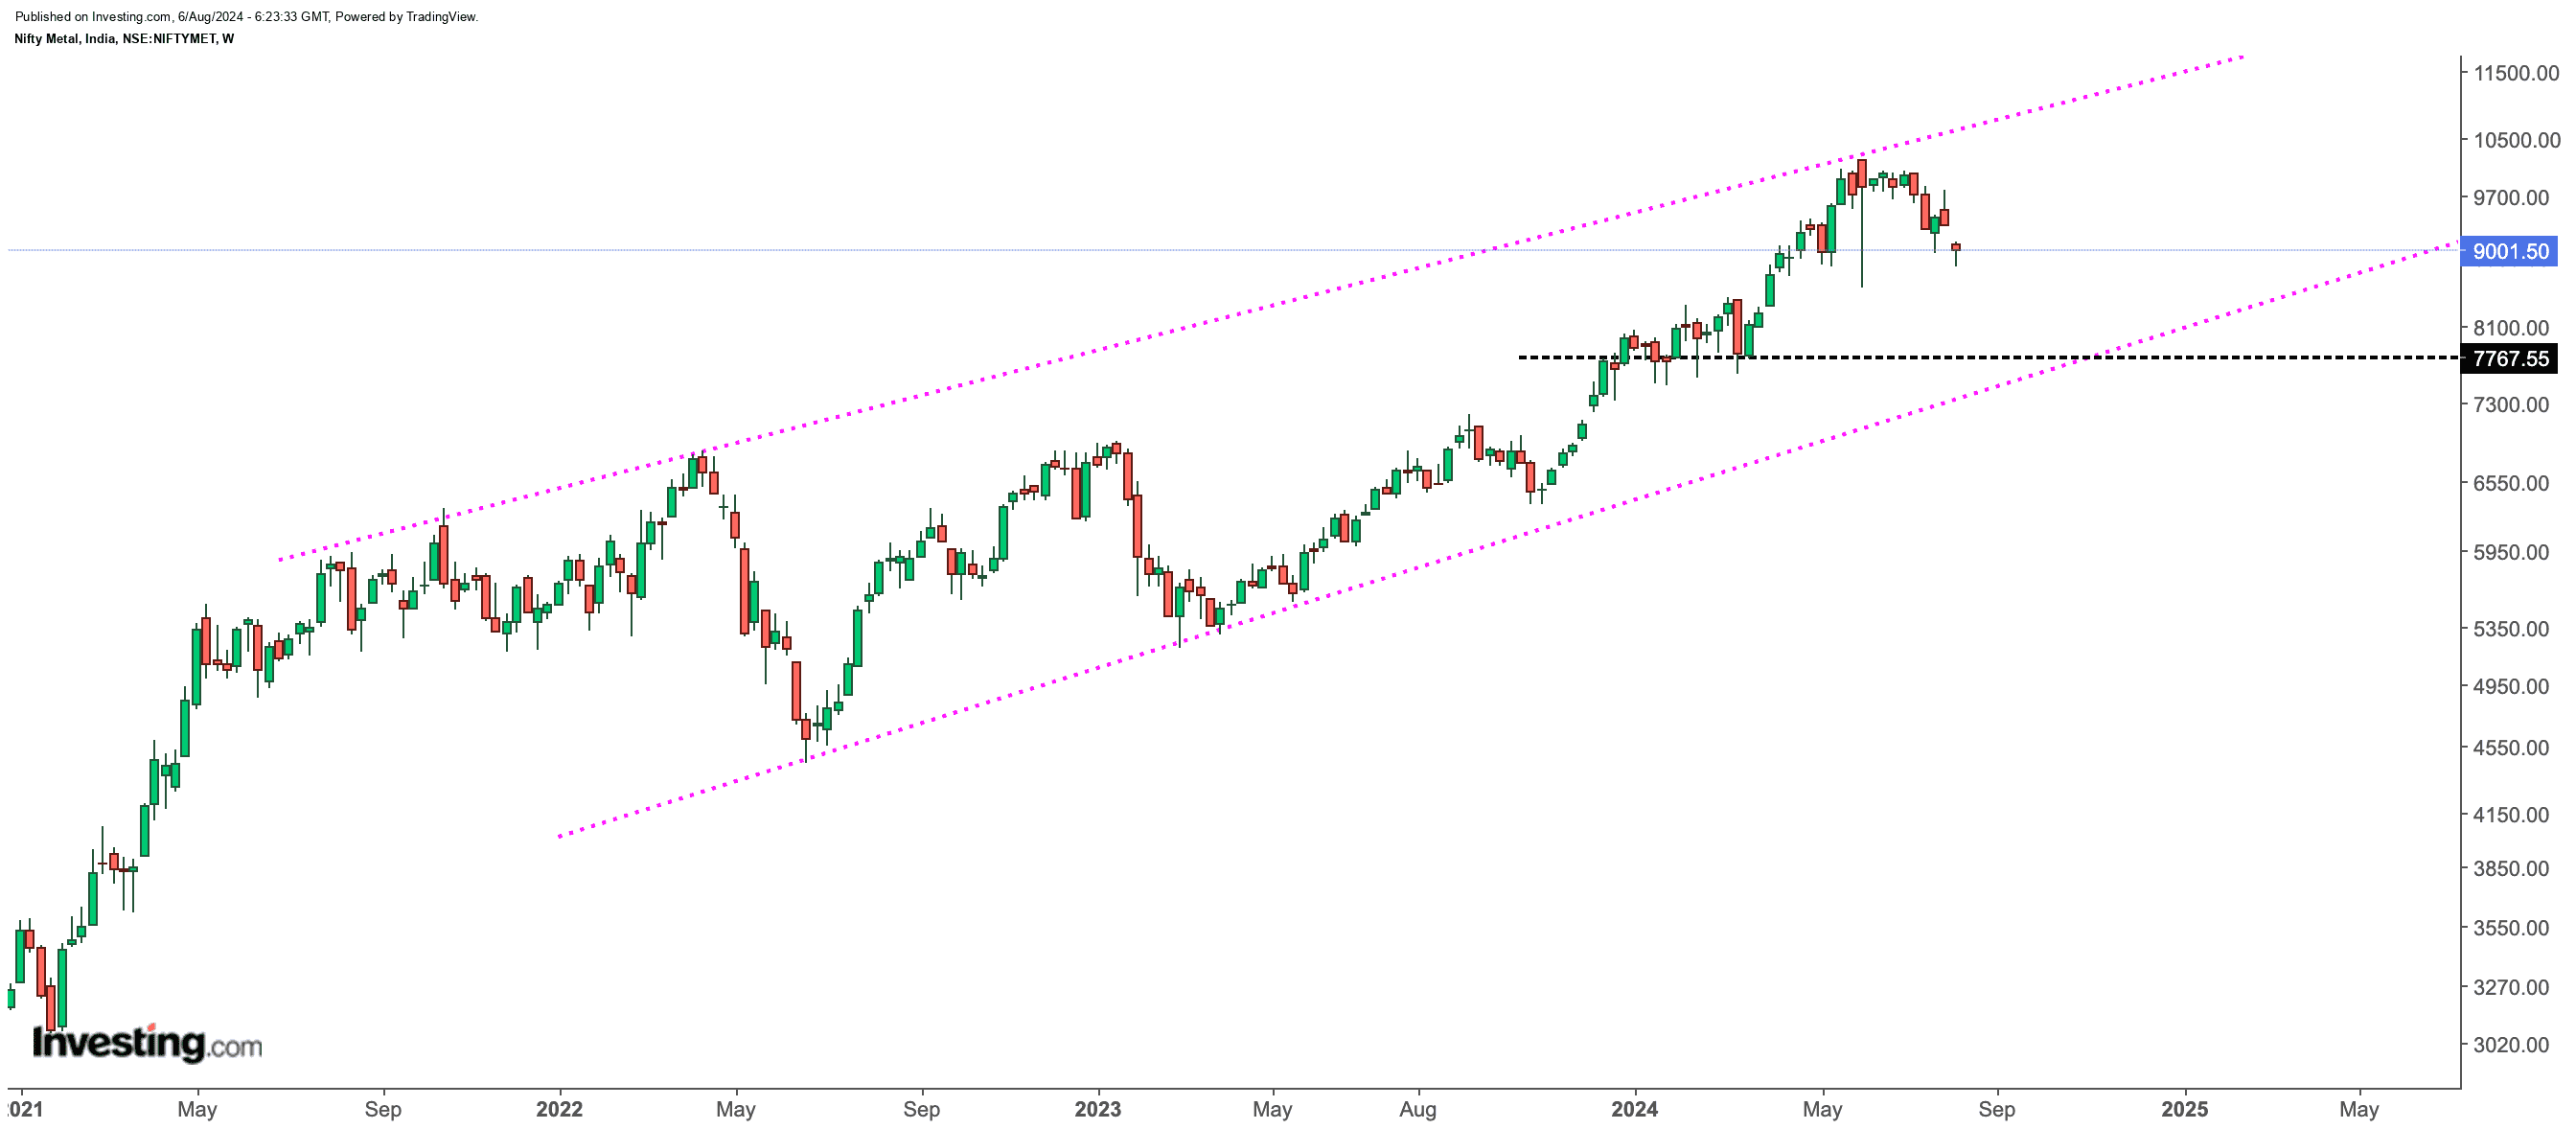Image resolution: width=2576 pixels, height=1129 pixels.
Task: Click the current price label 9001.50
Action: pos(2510,251)
